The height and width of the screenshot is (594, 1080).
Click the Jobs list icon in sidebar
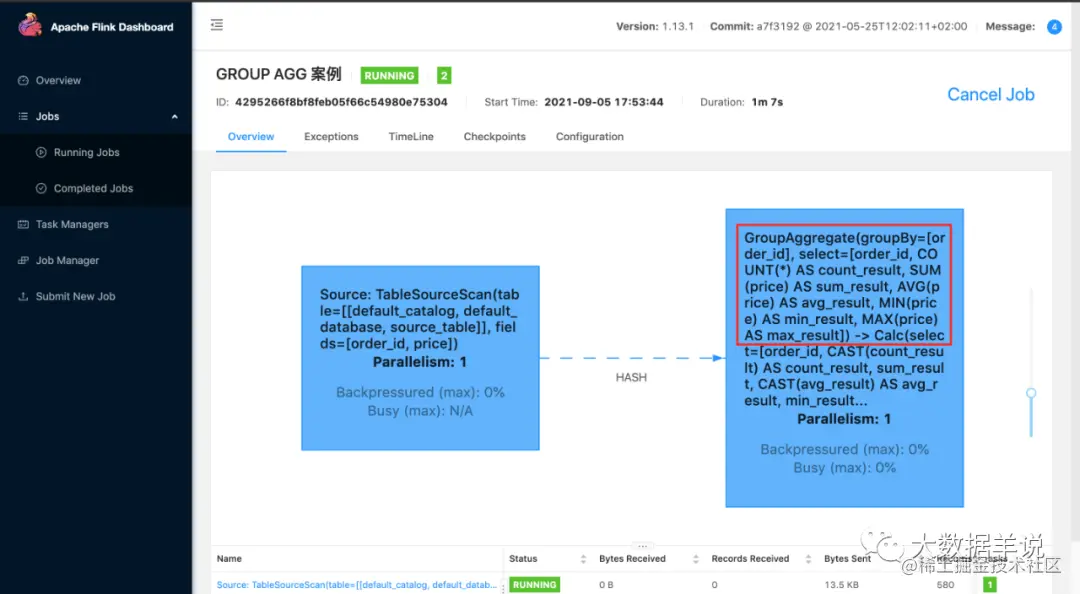tap(23, 116)
